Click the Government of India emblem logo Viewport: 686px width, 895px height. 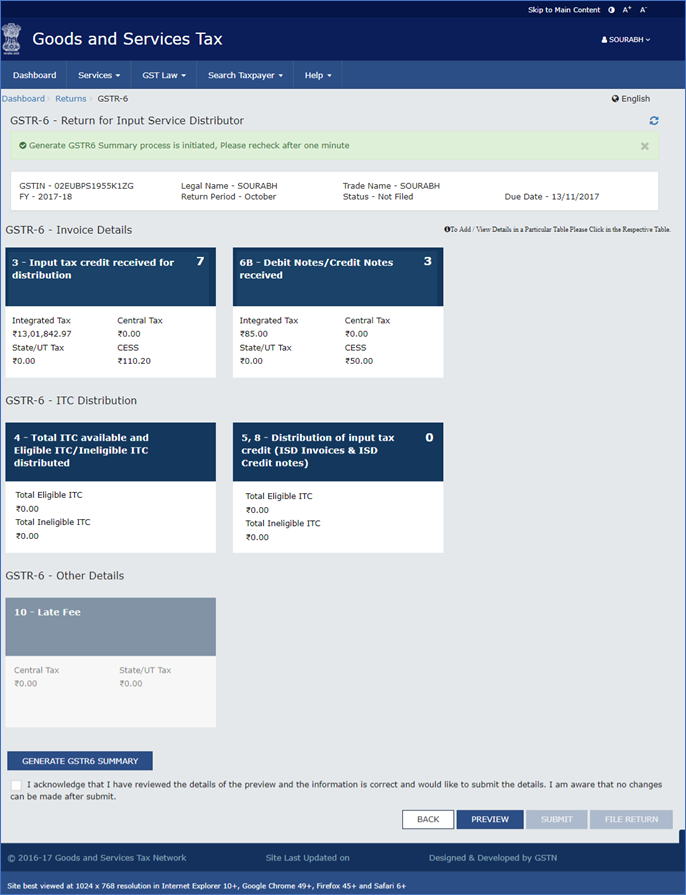point(11,39)
